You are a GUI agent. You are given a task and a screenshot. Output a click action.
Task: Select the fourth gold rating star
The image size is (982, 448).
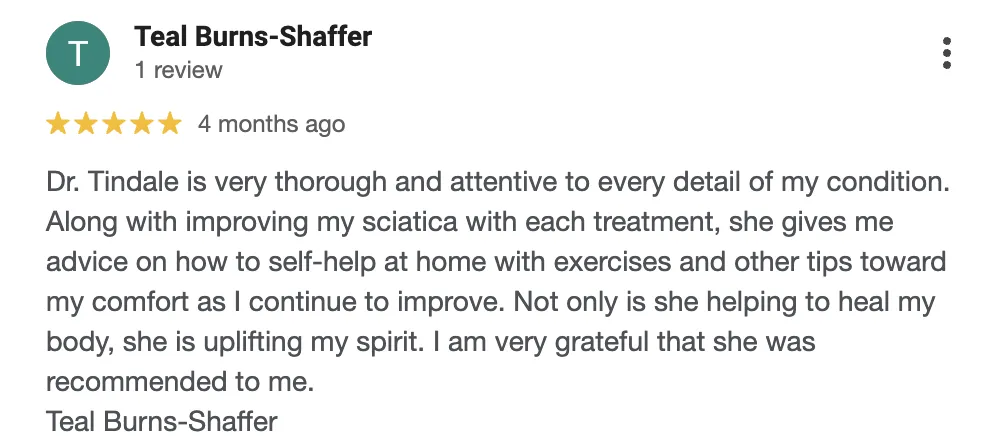tap(142, 123)
